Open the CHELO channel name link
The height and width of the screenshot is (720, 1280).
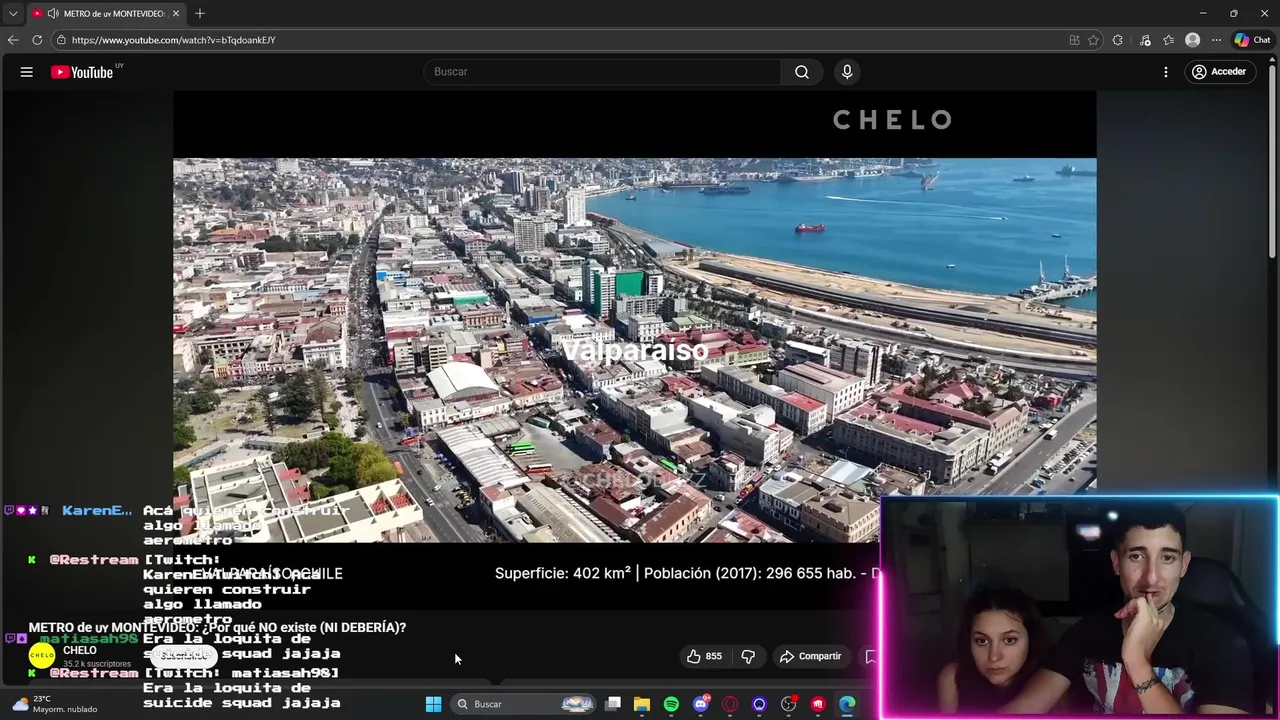click(x=80, y=650)
